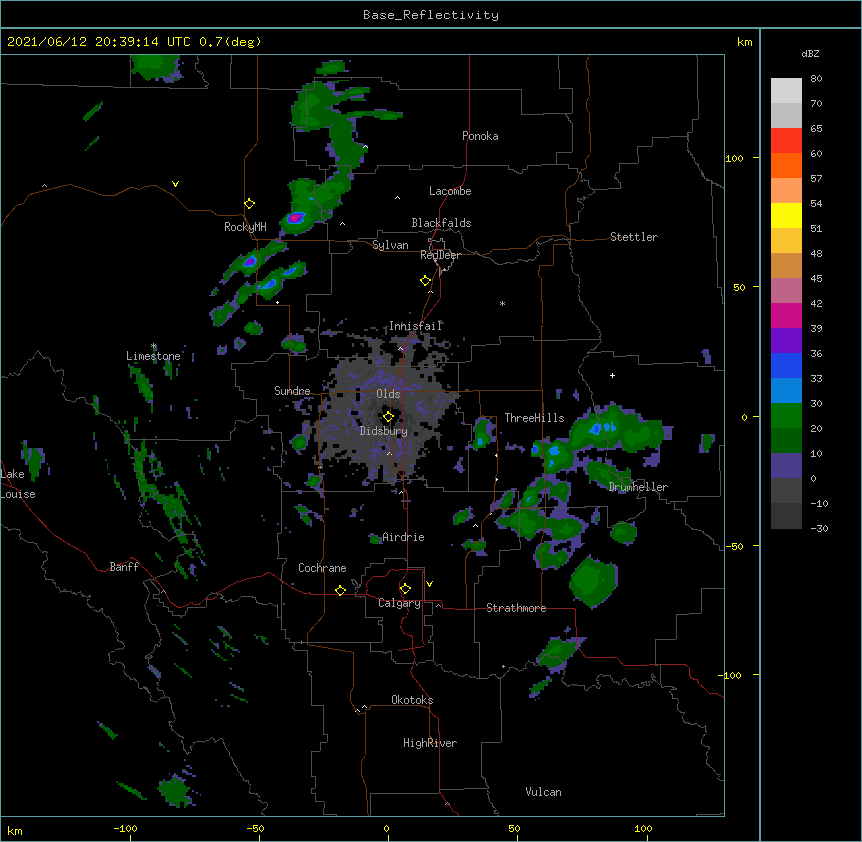
Task: Click the white plus marker north of Drumheller
Action: pos(612,375)
